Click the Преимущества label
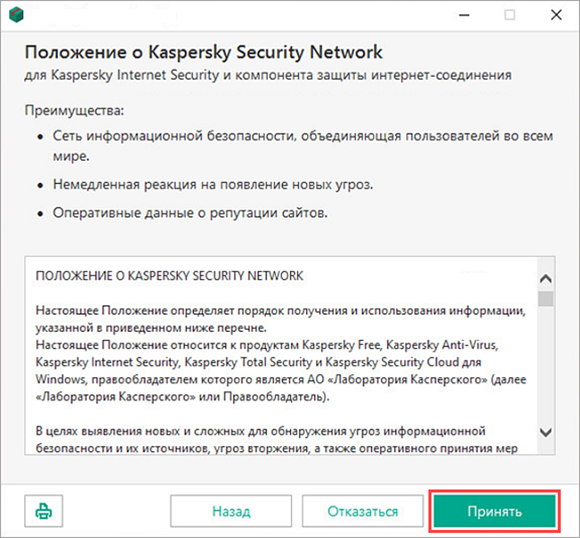The height and width of the screenshot is (538, 580). [x=74, y=110]
